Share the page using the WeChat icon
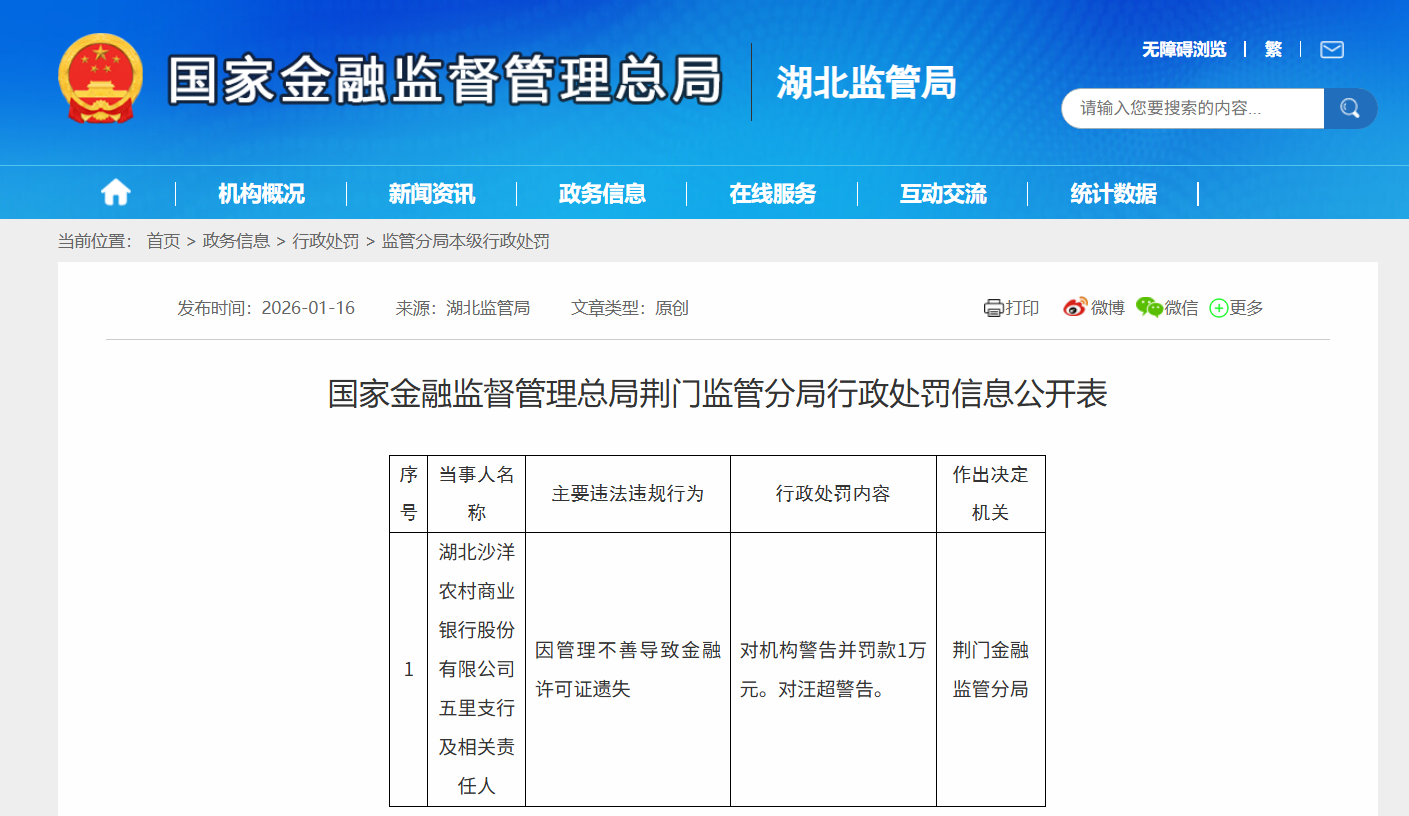 pos(1149,307)
